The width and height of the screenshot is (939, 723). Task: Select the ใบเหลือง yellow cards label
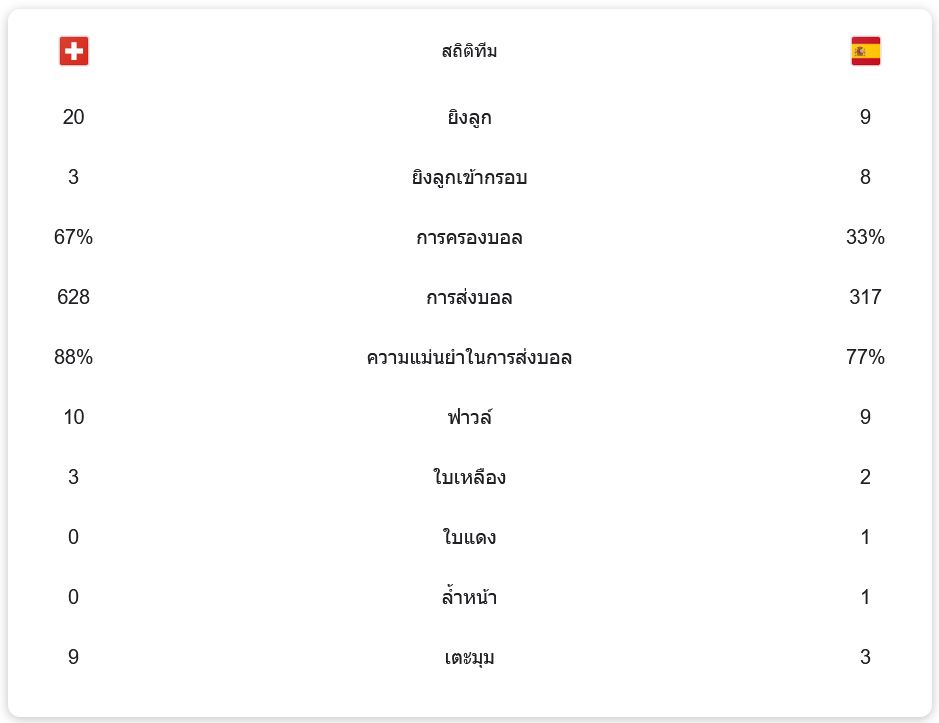[469, 478]
